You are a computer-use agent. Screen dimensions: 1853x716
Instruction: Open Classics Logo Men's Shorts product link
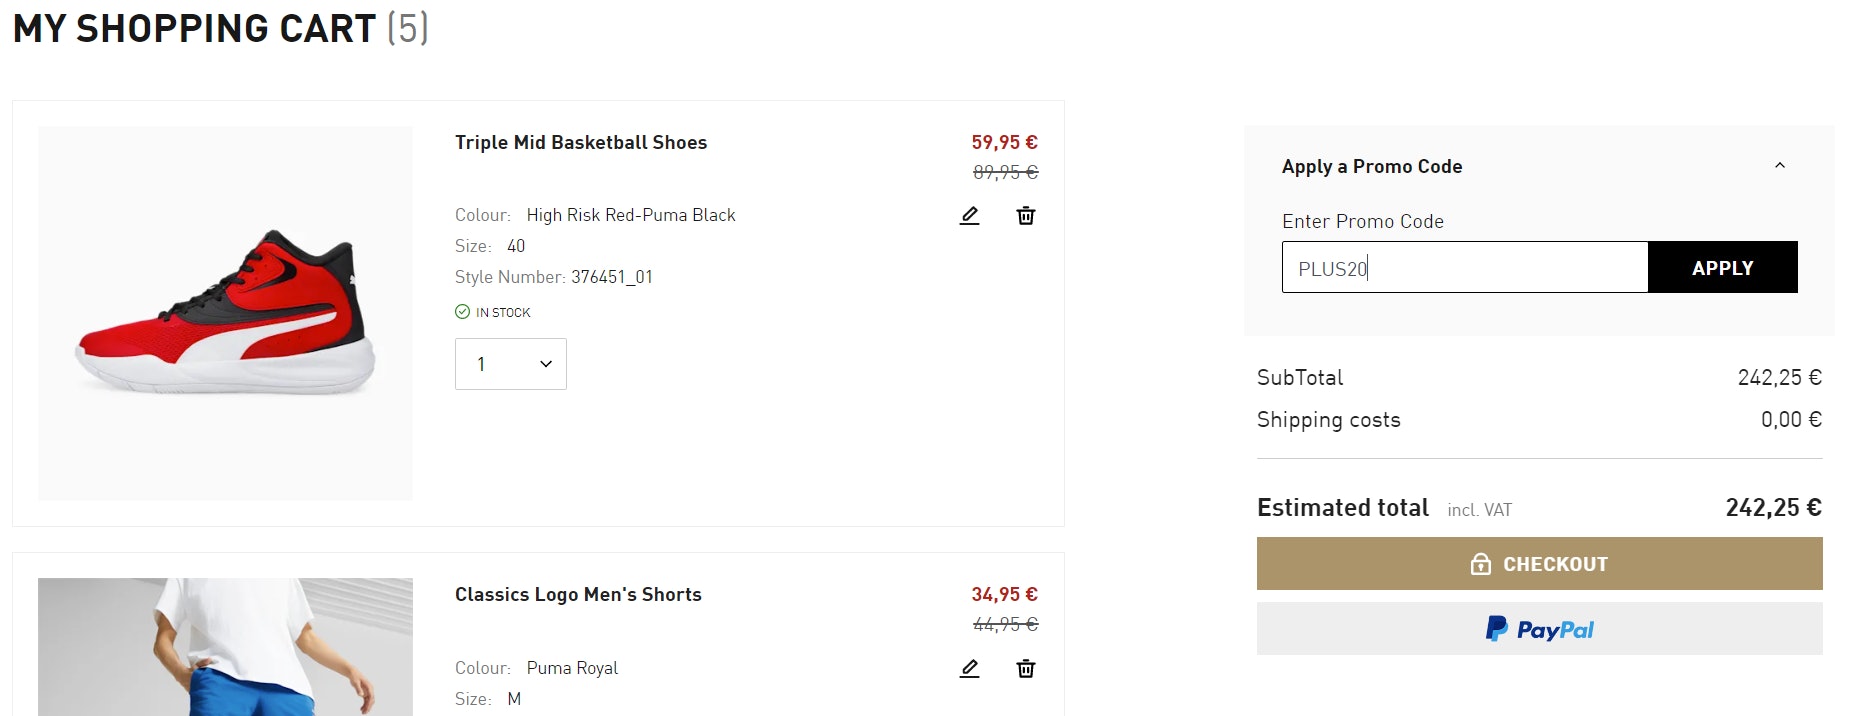pyautogui.click(x=578, y=595)
